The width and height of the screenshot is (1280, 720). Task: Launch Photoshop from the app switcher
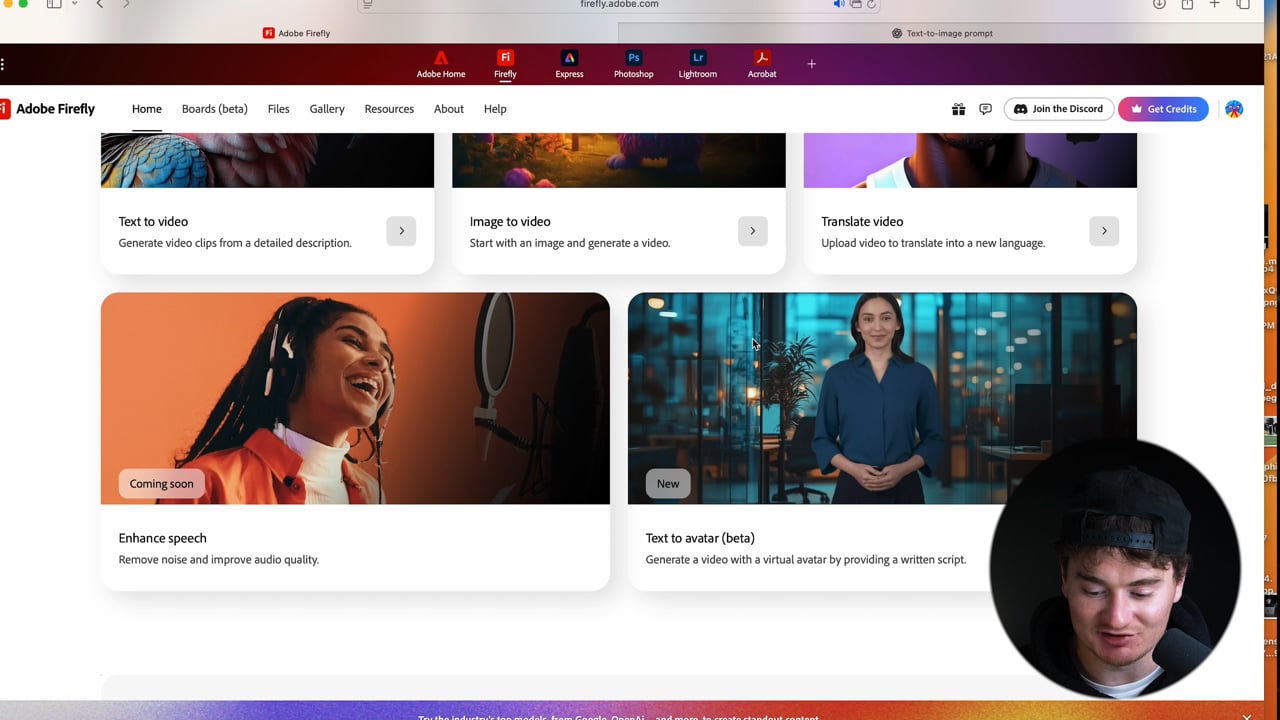click(x=633, y=64)
